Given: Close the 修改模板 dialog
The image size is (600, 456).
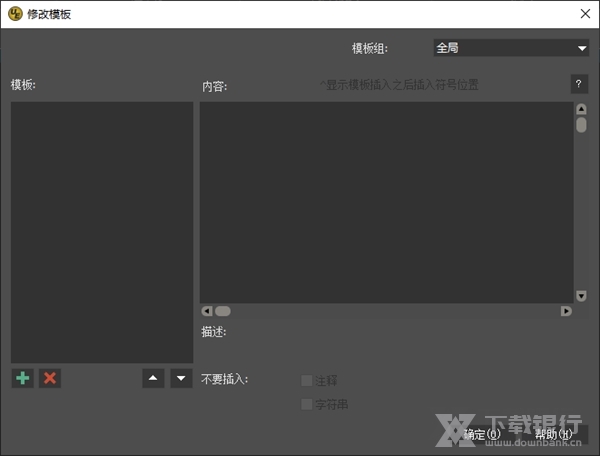Looking at the screenshot, I should click(x=585, y=14).
